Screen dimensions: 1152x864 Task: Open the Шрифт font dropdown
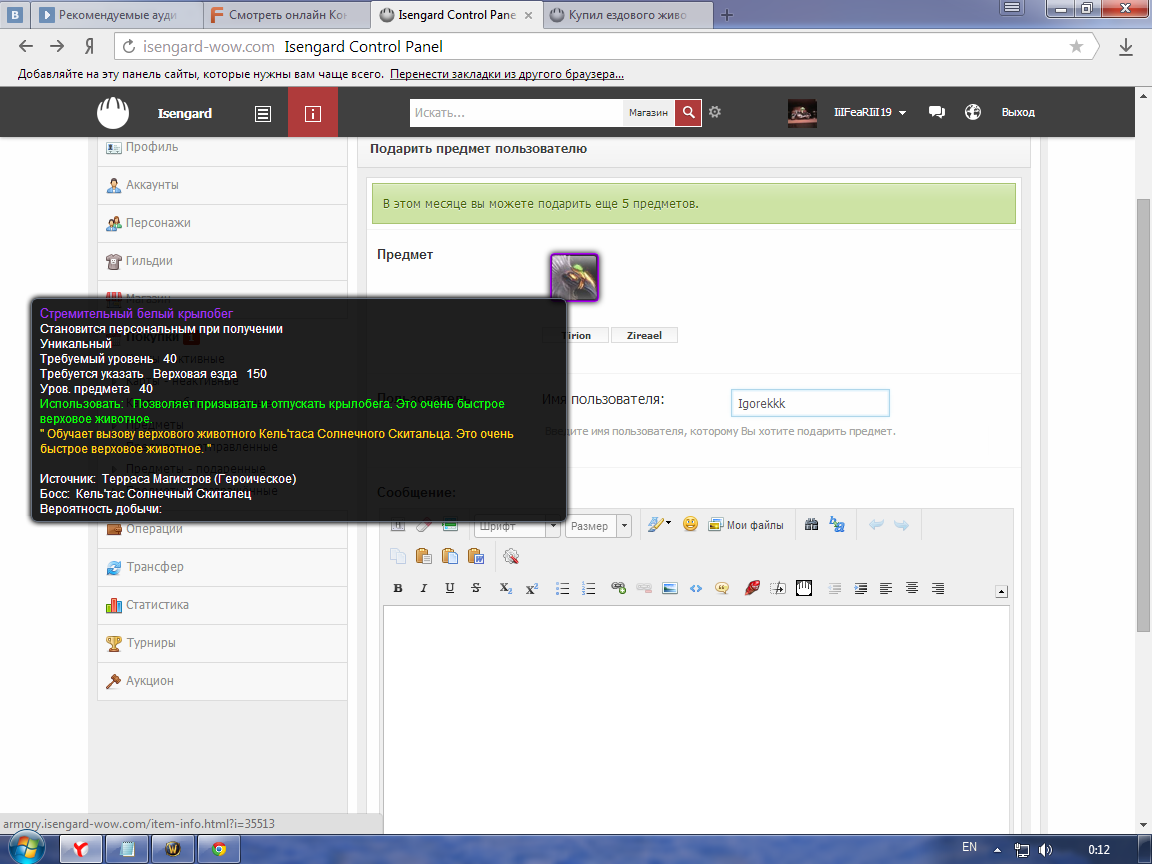pos(518,526)
